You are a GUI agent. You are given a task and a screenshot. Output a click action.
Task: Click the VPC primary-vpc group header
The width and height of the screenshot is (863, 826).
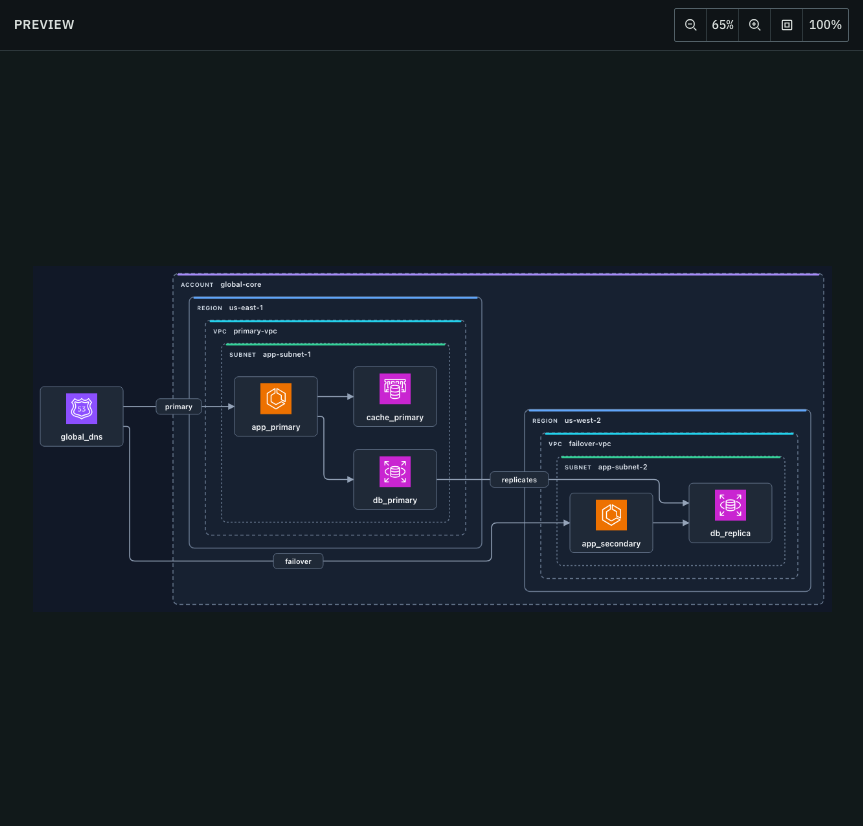click(x=245, y=331)
